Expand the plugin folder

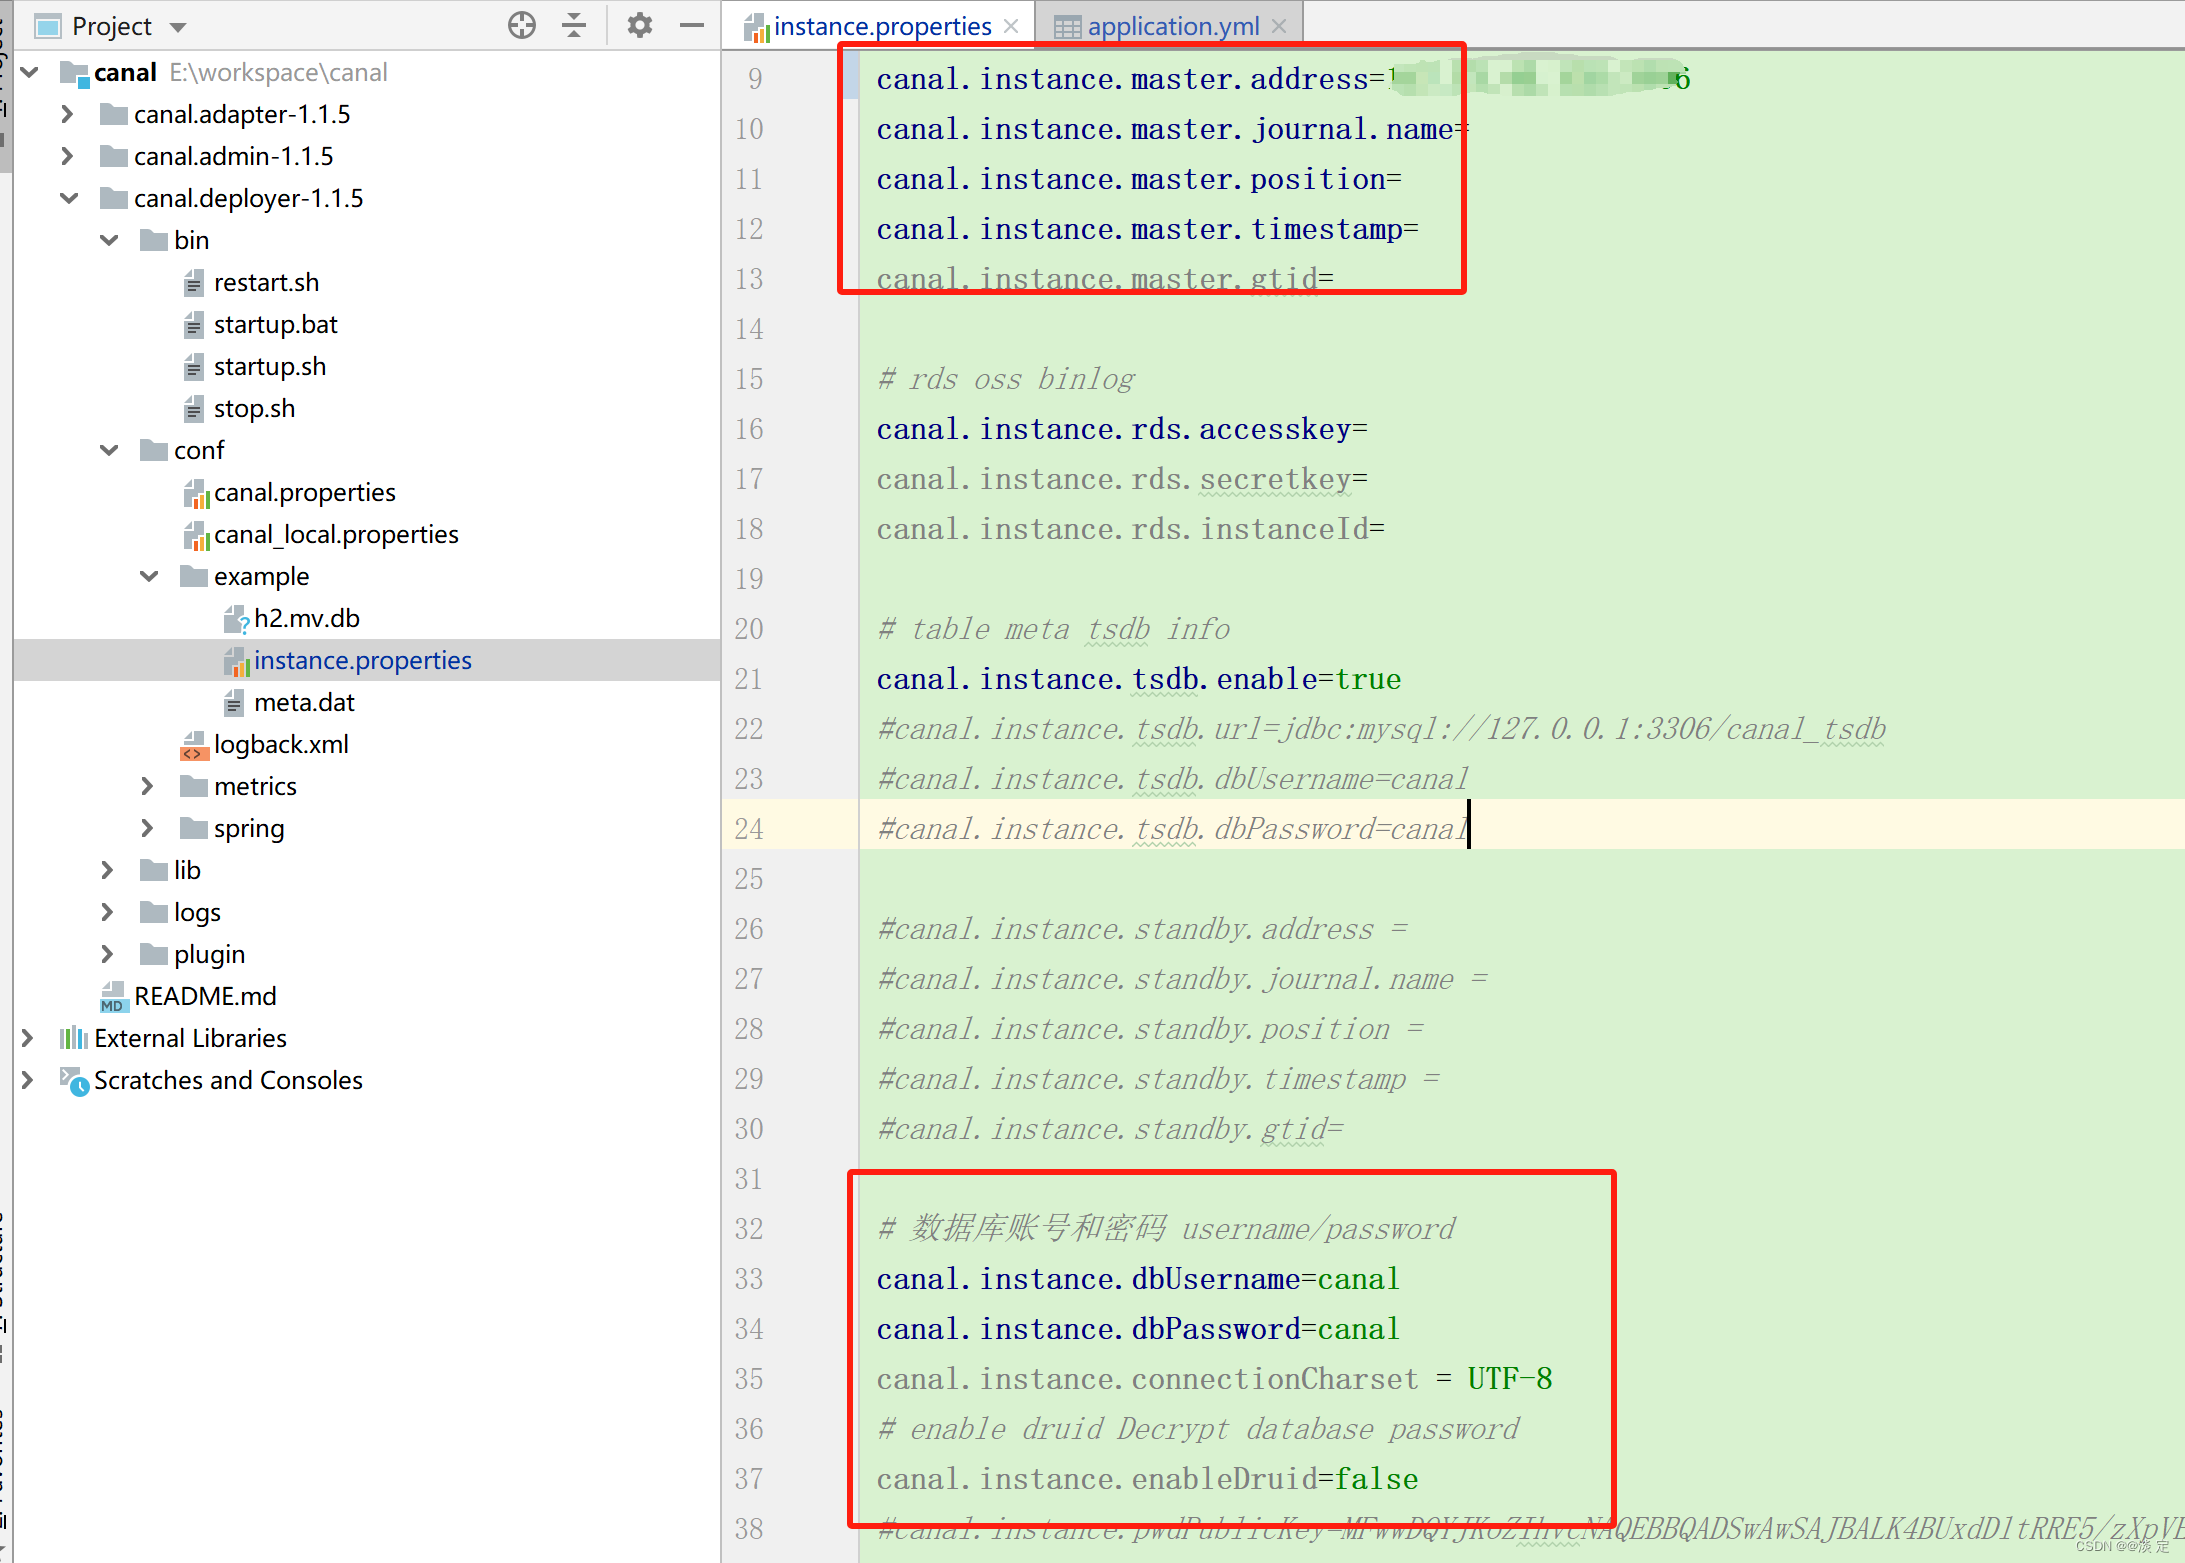[x=107, y=954]
